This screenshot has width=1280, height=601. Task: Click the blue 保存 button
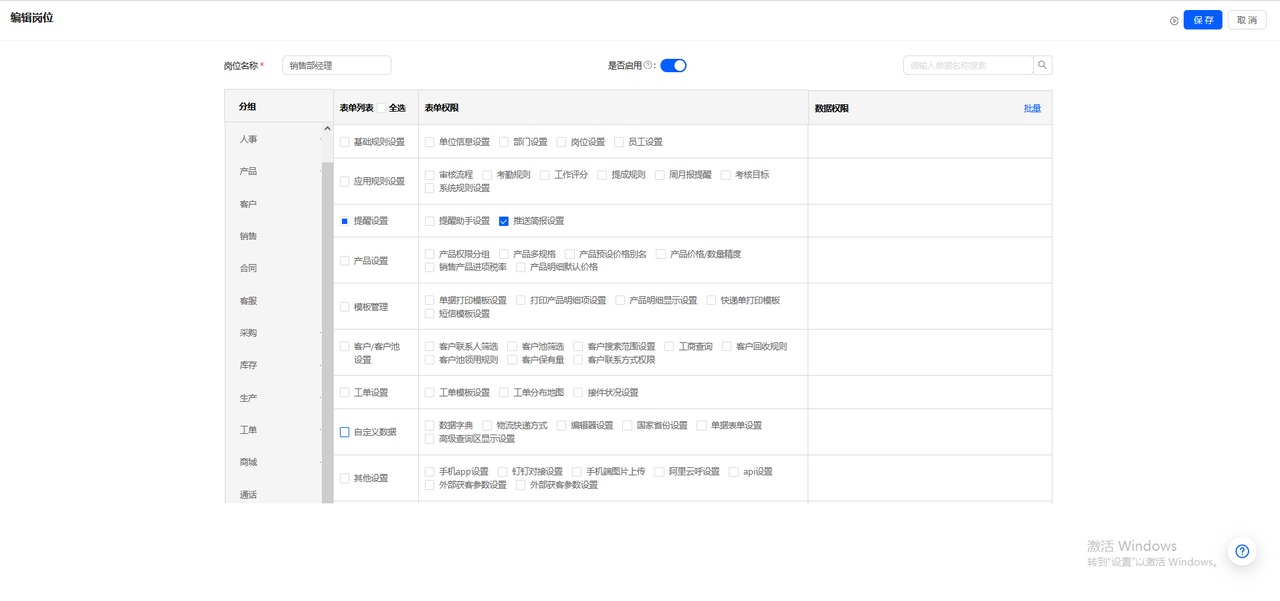click(1202, 20)
